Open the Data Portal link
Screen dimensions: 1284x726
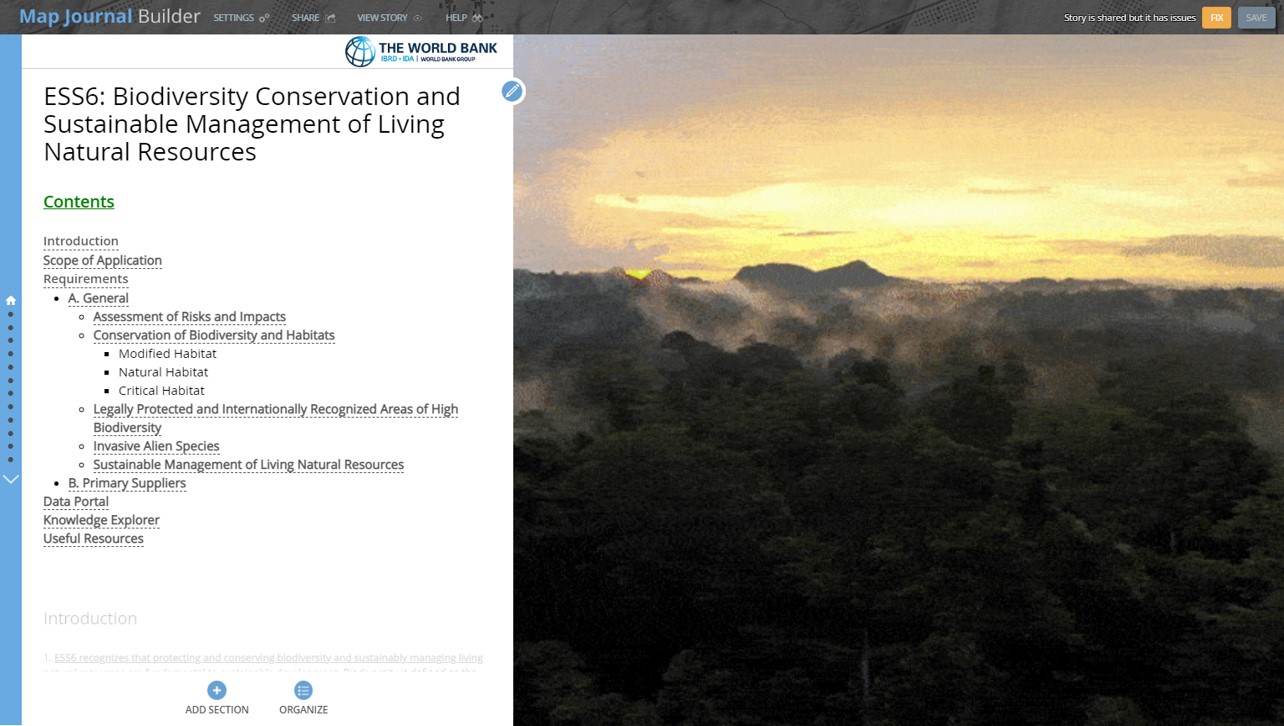pos(76,501)
